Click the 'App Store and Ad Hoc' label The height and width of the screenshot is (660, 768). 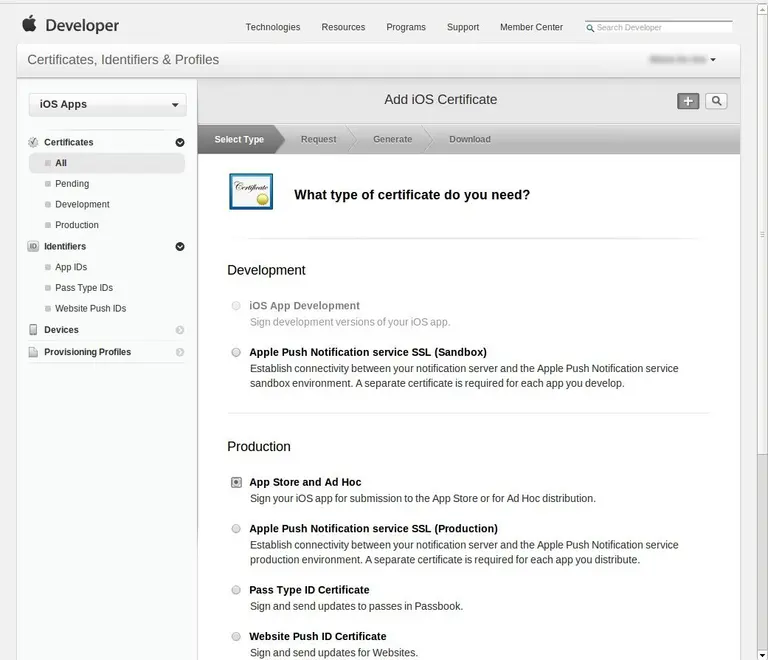pos(305,482)
